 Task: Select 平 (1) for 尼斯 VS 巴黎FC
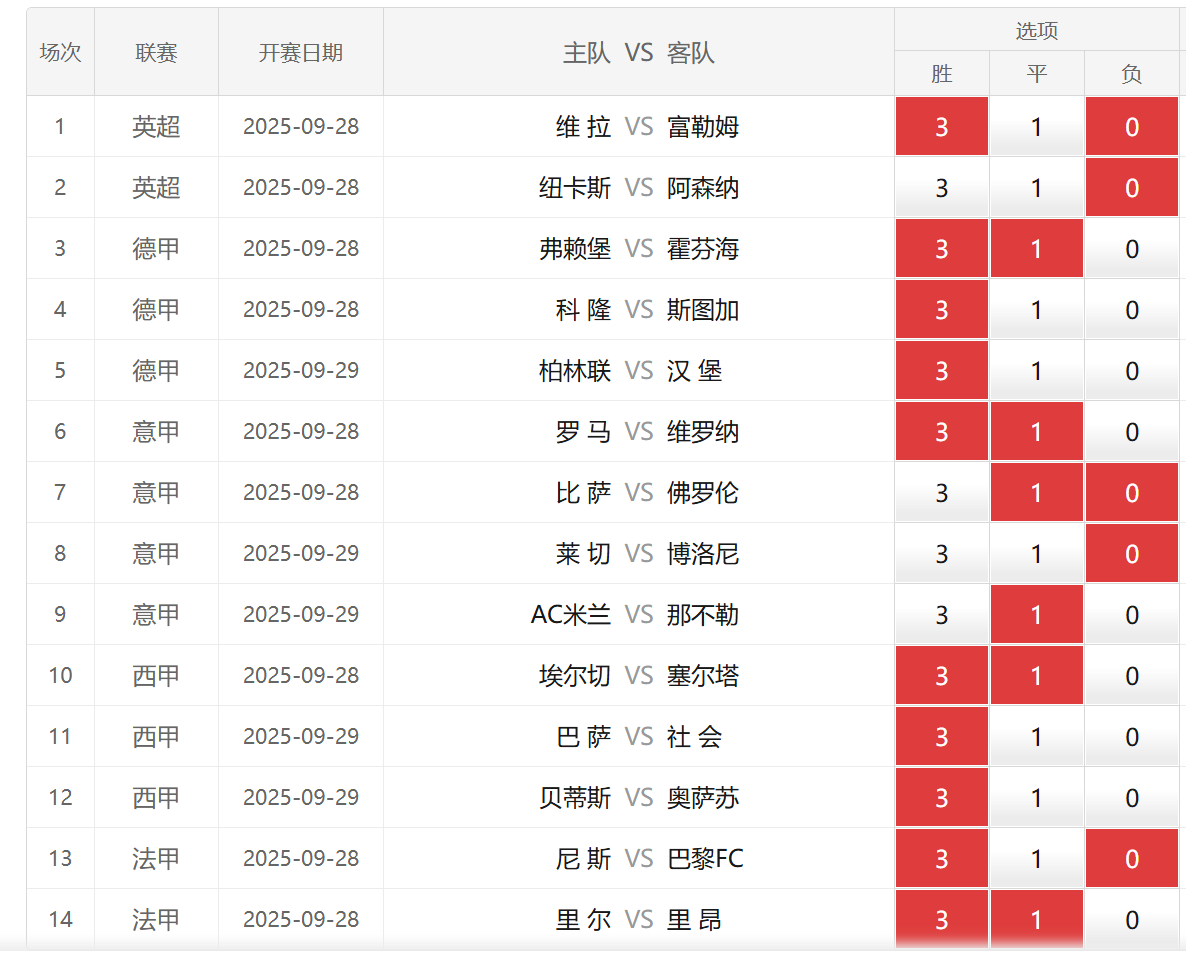pyautogui.click(x=1036, y=859)
